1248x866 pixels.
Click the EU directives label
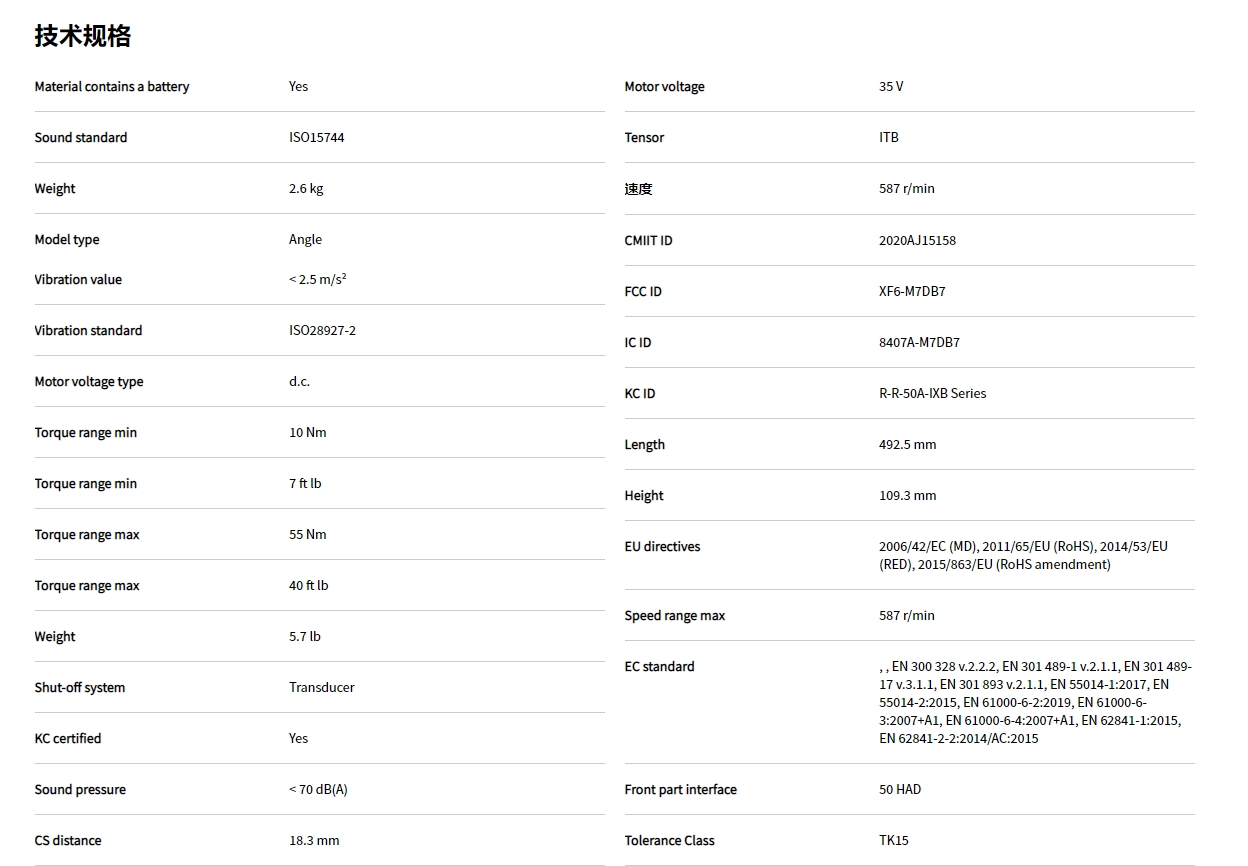point(662,547)
